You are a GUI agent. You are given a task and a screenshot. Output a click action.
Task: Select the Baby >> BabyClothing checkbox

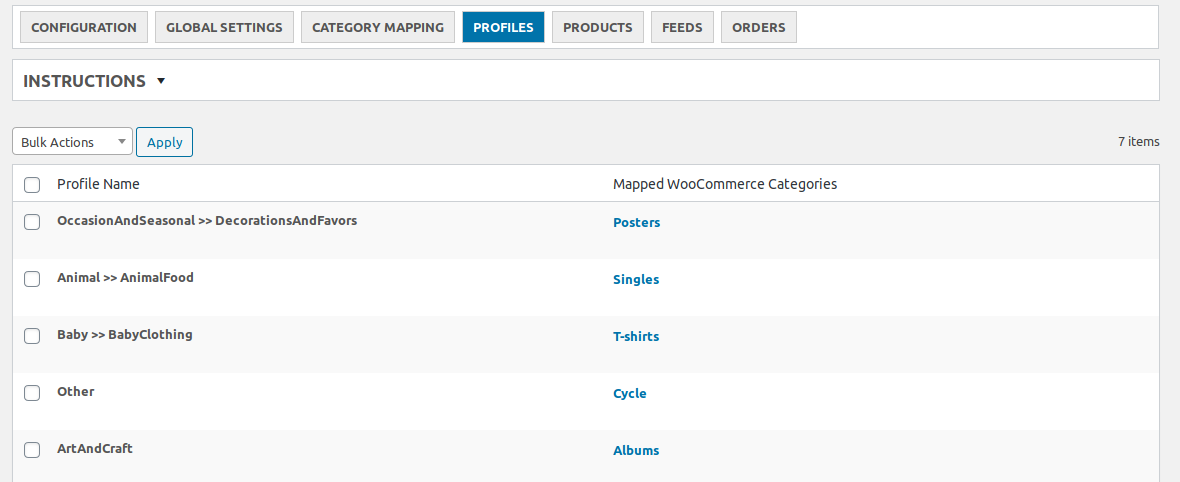(x=32, y=336)
